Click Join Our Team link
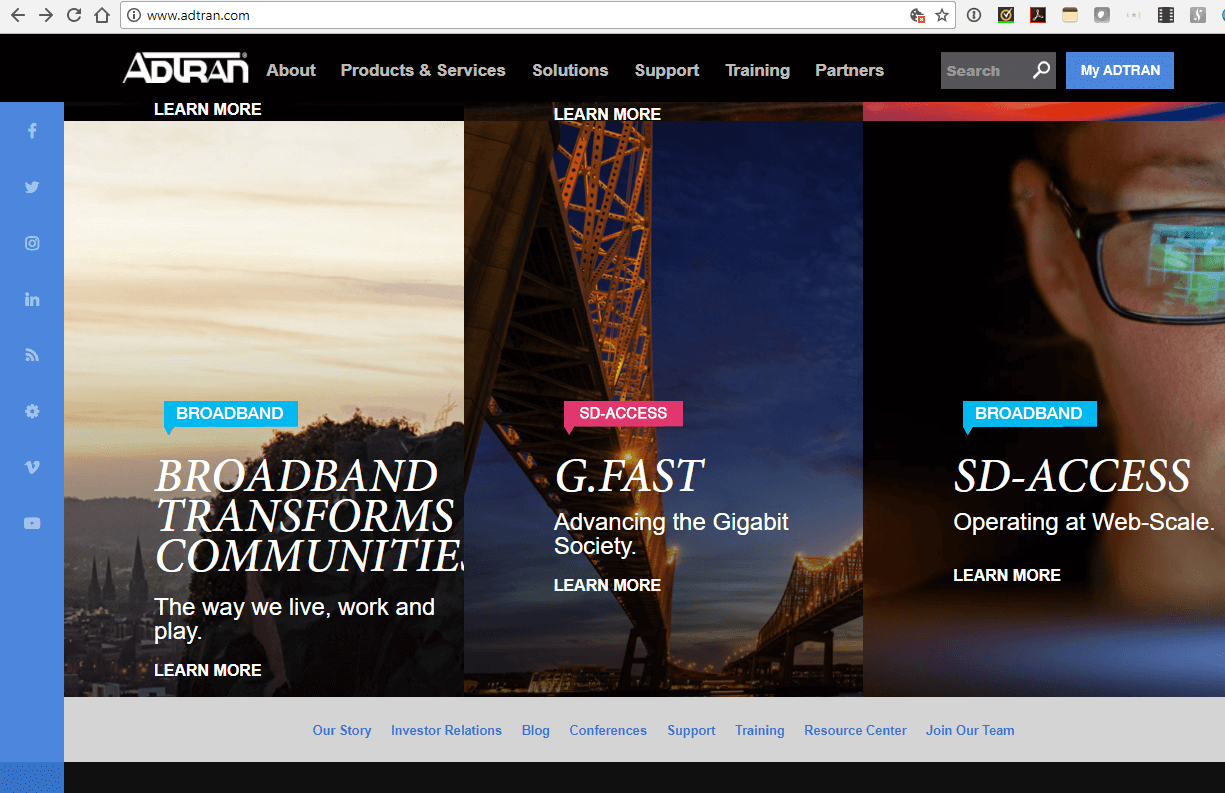Viewport: 1225px width, 793px height. click(969, 730)
